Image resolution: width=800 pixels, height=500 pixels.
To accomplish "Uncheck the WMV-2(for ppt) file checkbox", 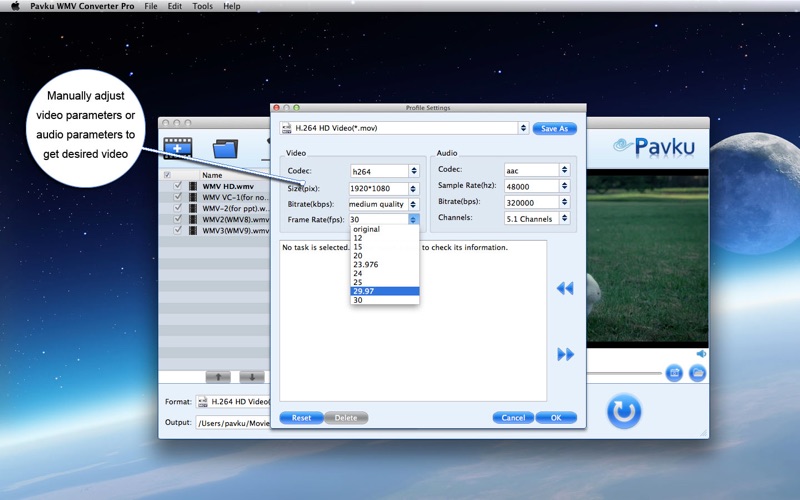I will click(178, 208).
